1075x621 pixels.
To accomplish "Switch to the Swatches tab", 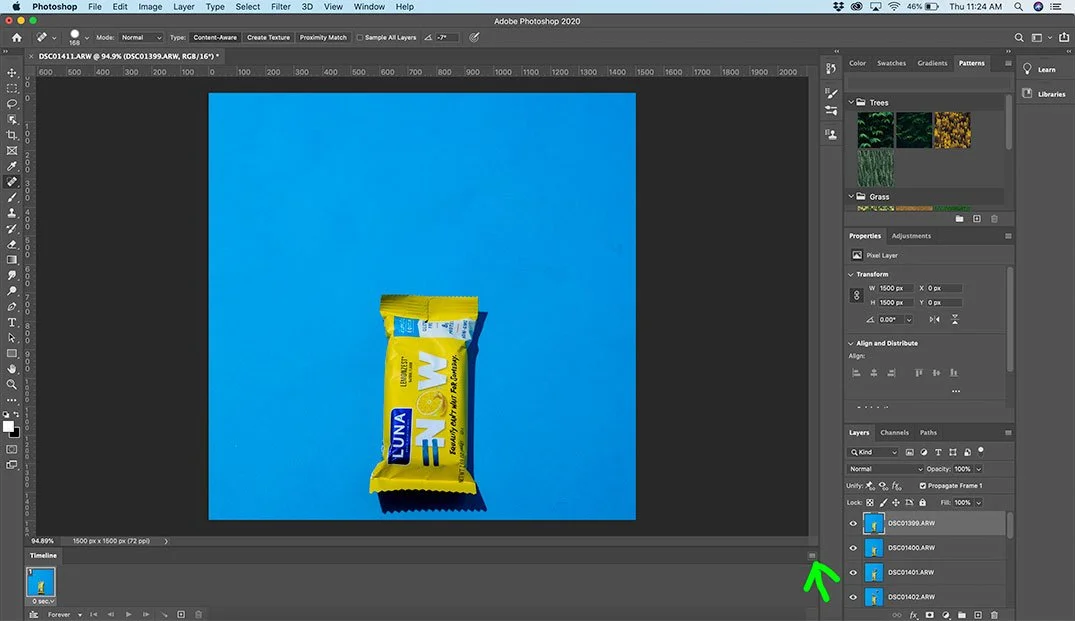I will tap(891, 63).
